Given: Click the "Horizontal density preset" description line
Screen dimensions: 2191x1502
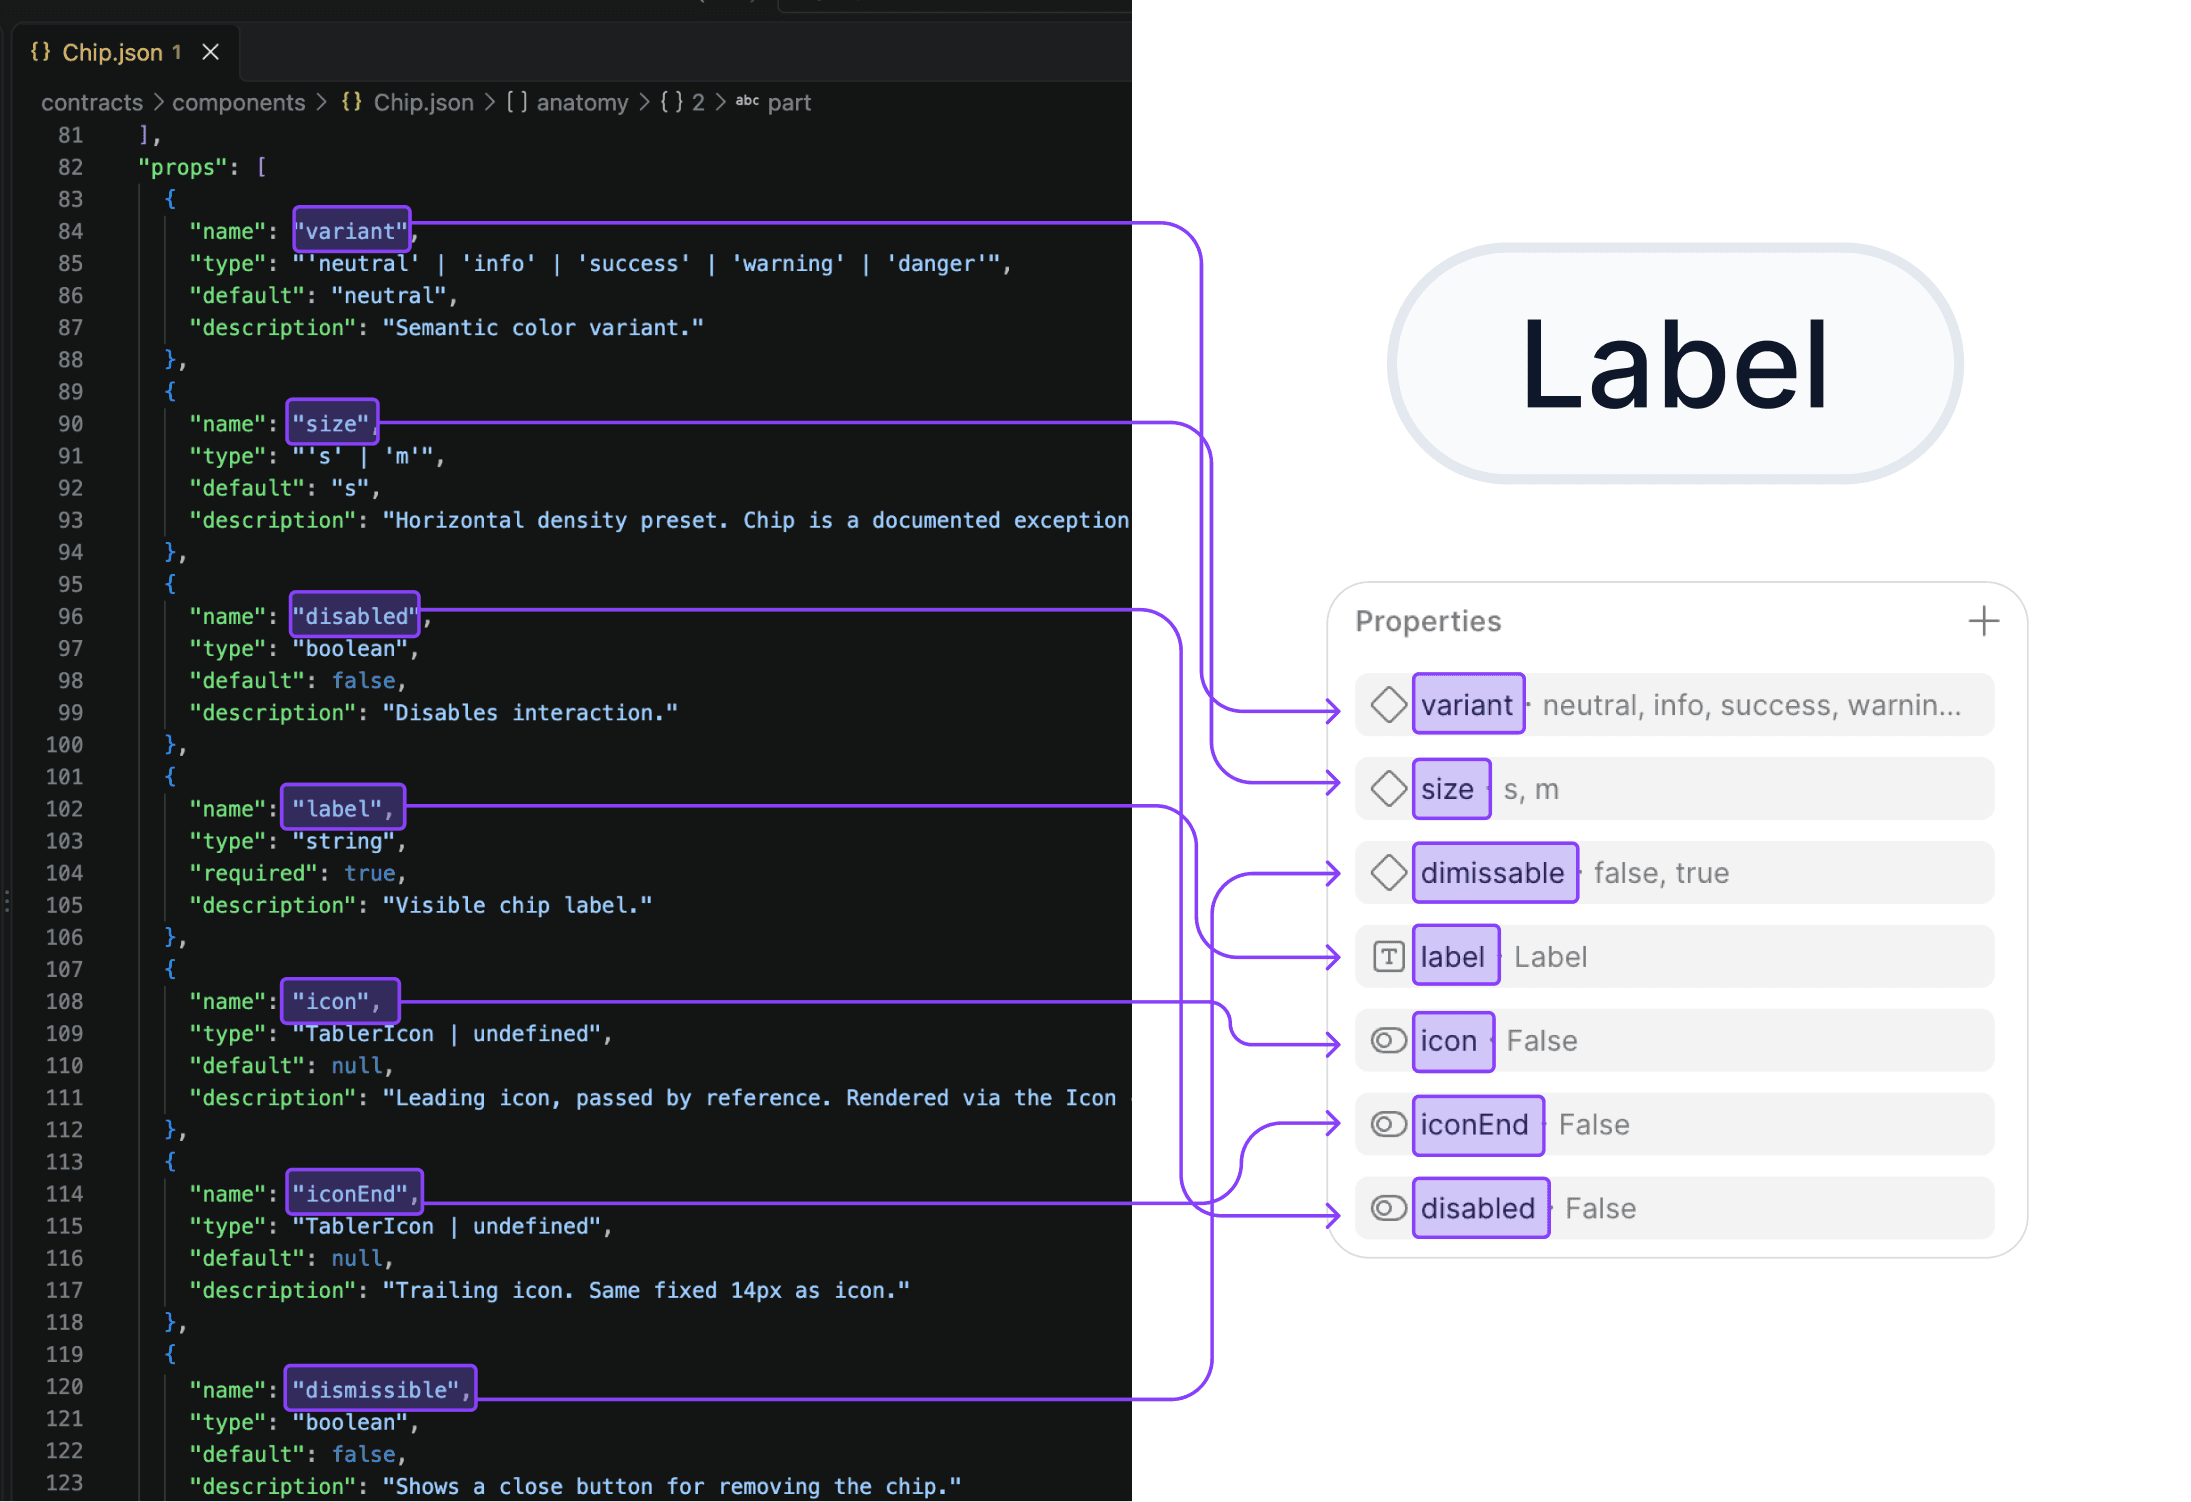Looking at the screenshot, I should [660, 521].
